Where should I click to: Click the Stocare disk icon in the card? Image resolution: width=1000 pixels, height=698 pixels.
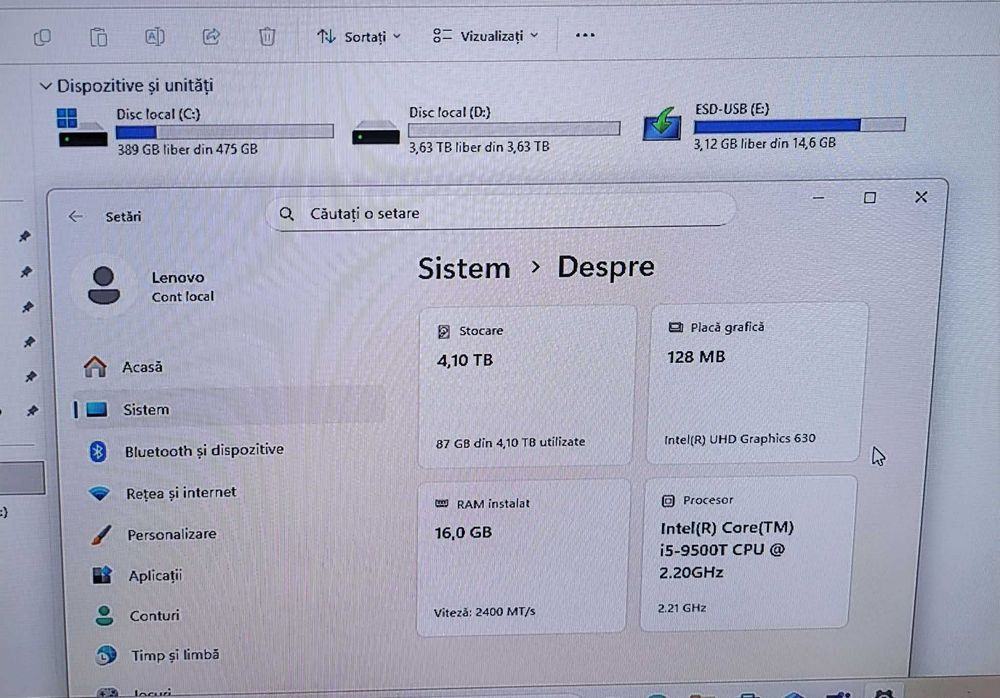(x=444, y=331)
